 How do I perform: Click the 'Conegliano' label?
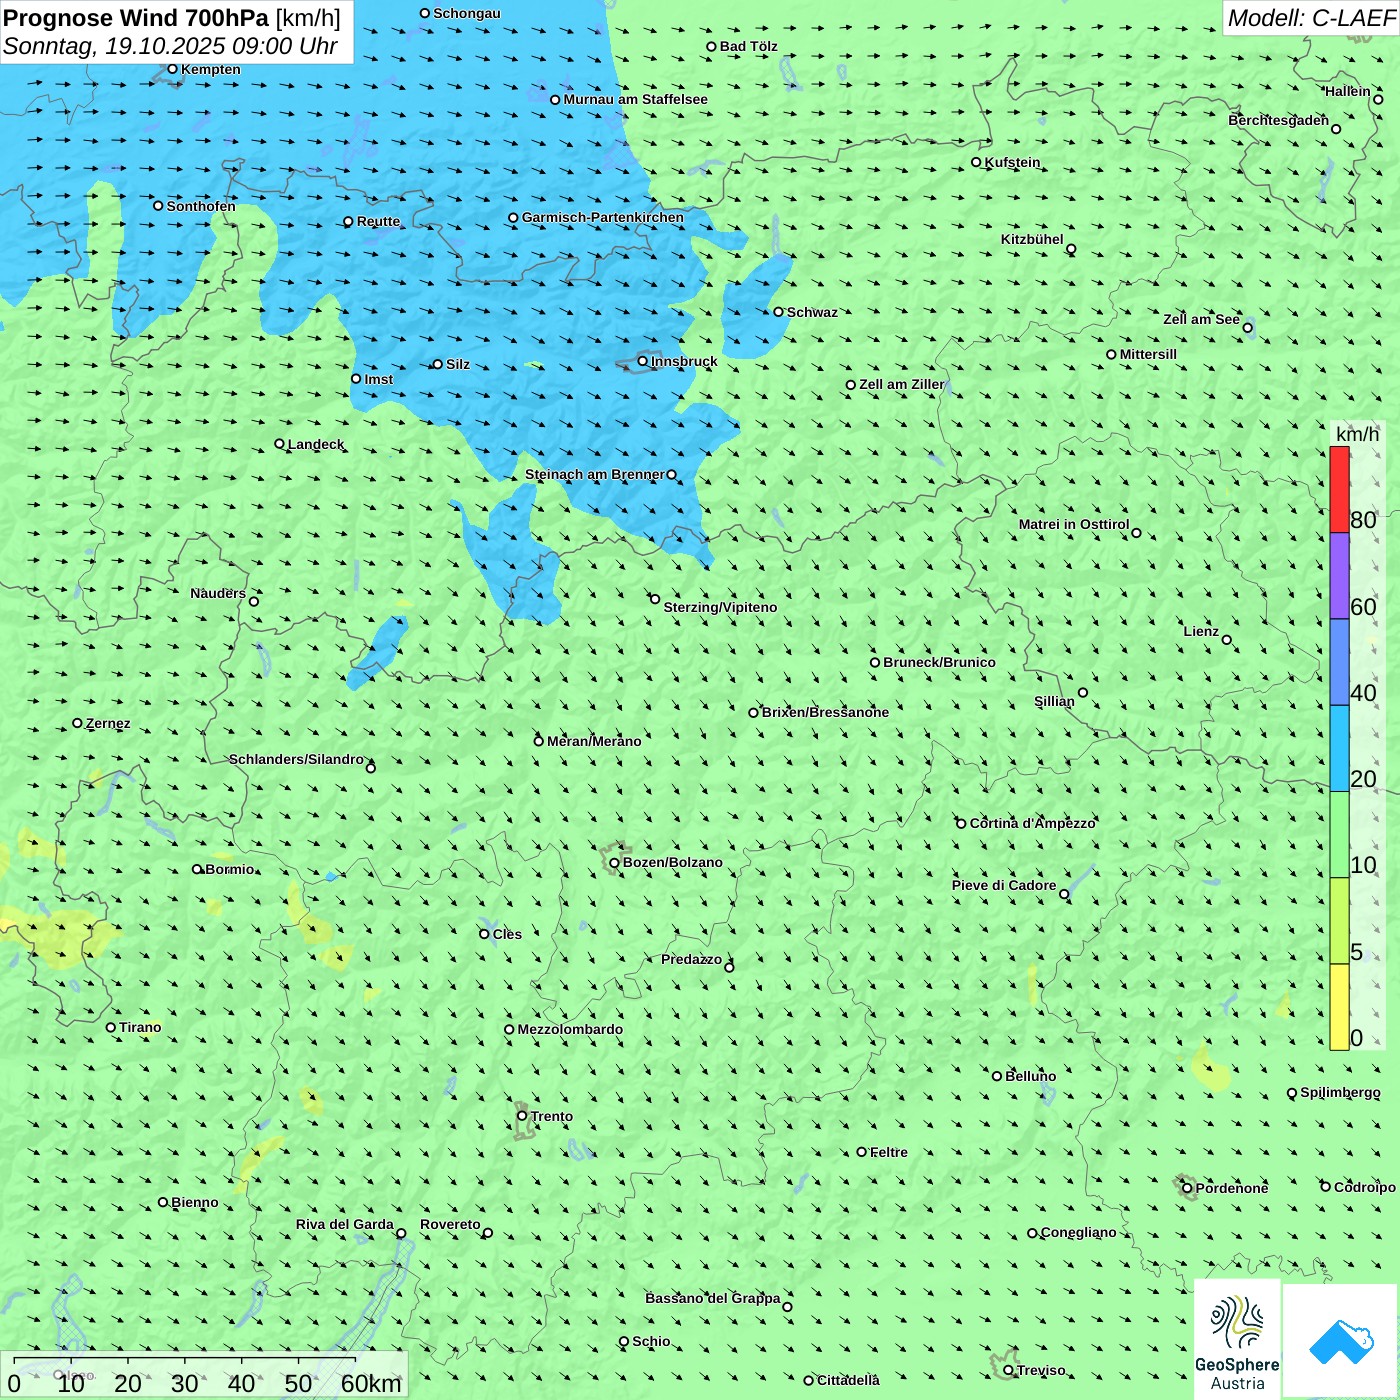tap(1078, 1232)
